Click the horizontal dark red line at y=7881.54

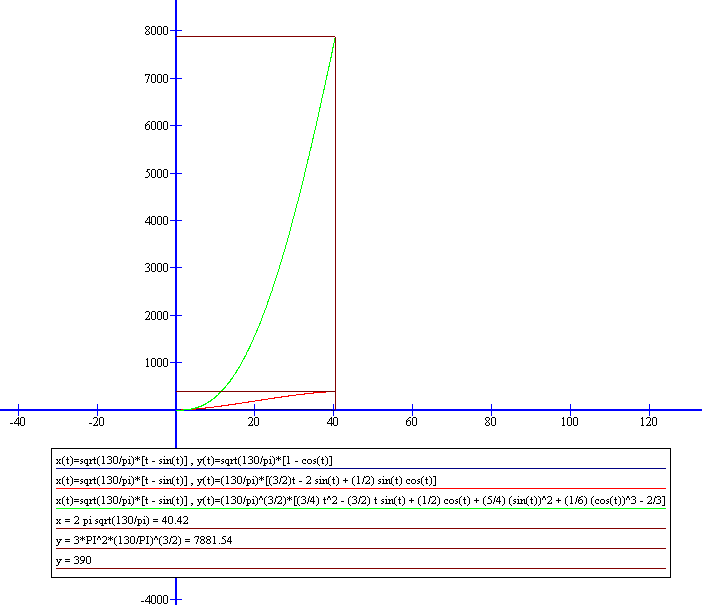coord(256,36)
